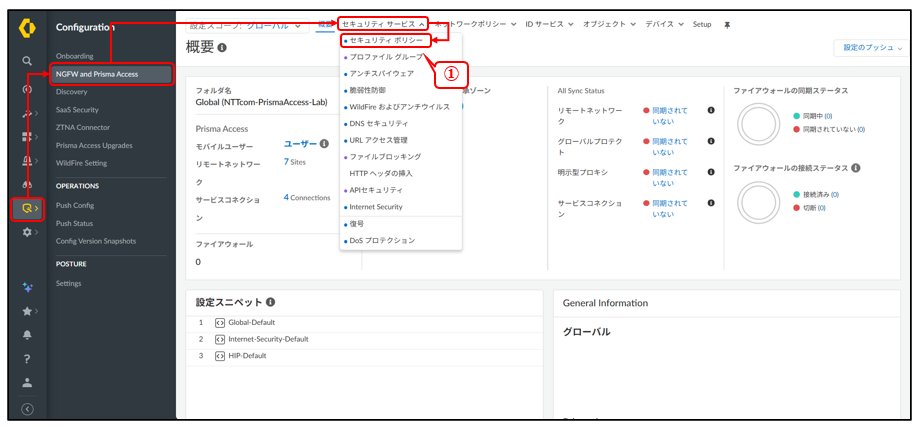Expand the ネットワークポリシー menu
Viewport: 919px width, 427px height.
476,24
